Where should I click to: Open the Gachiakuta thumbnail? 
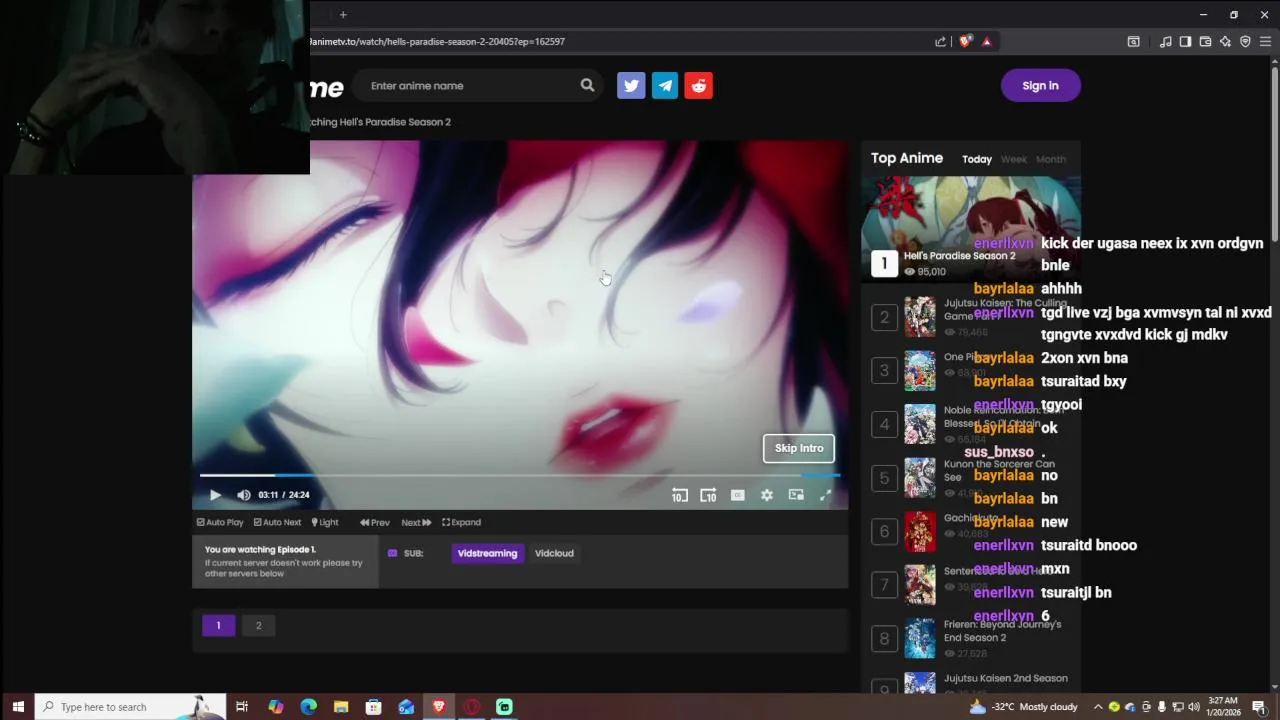(920, 532)
